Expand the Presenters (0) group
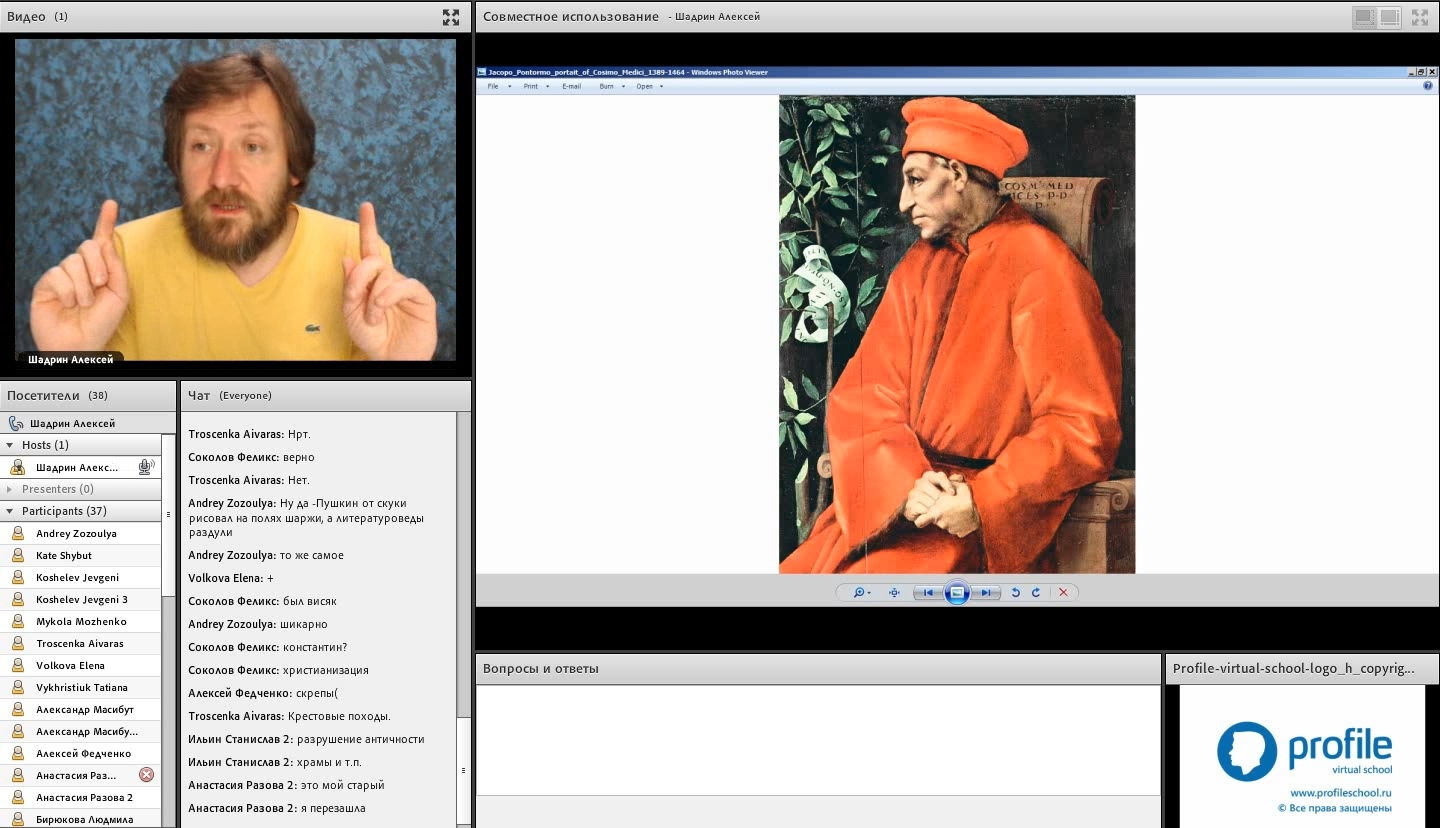The width and height of the screenshot is (1440, 828). tap(10, 489)
